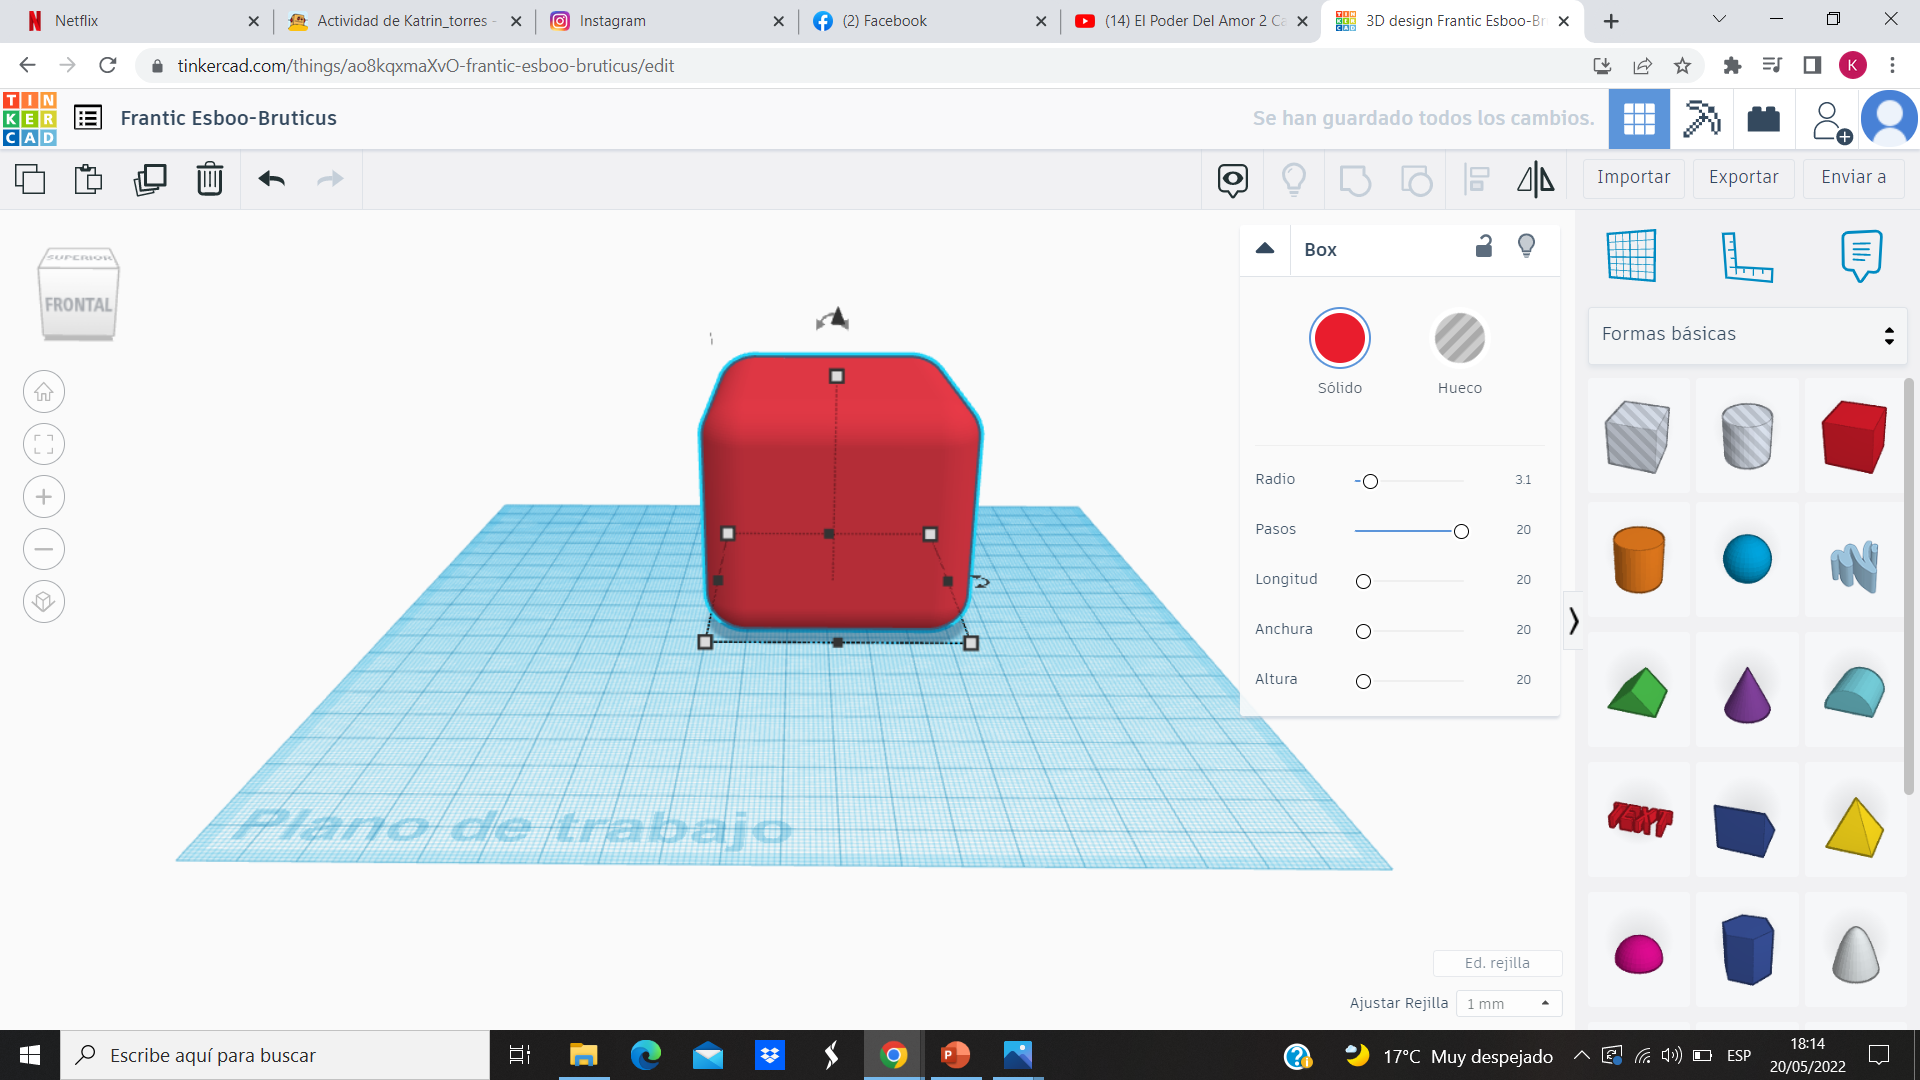Open the Notes tool
The height and width of the screenshot is (1080, 1920).
click(x=1860, y=256)
